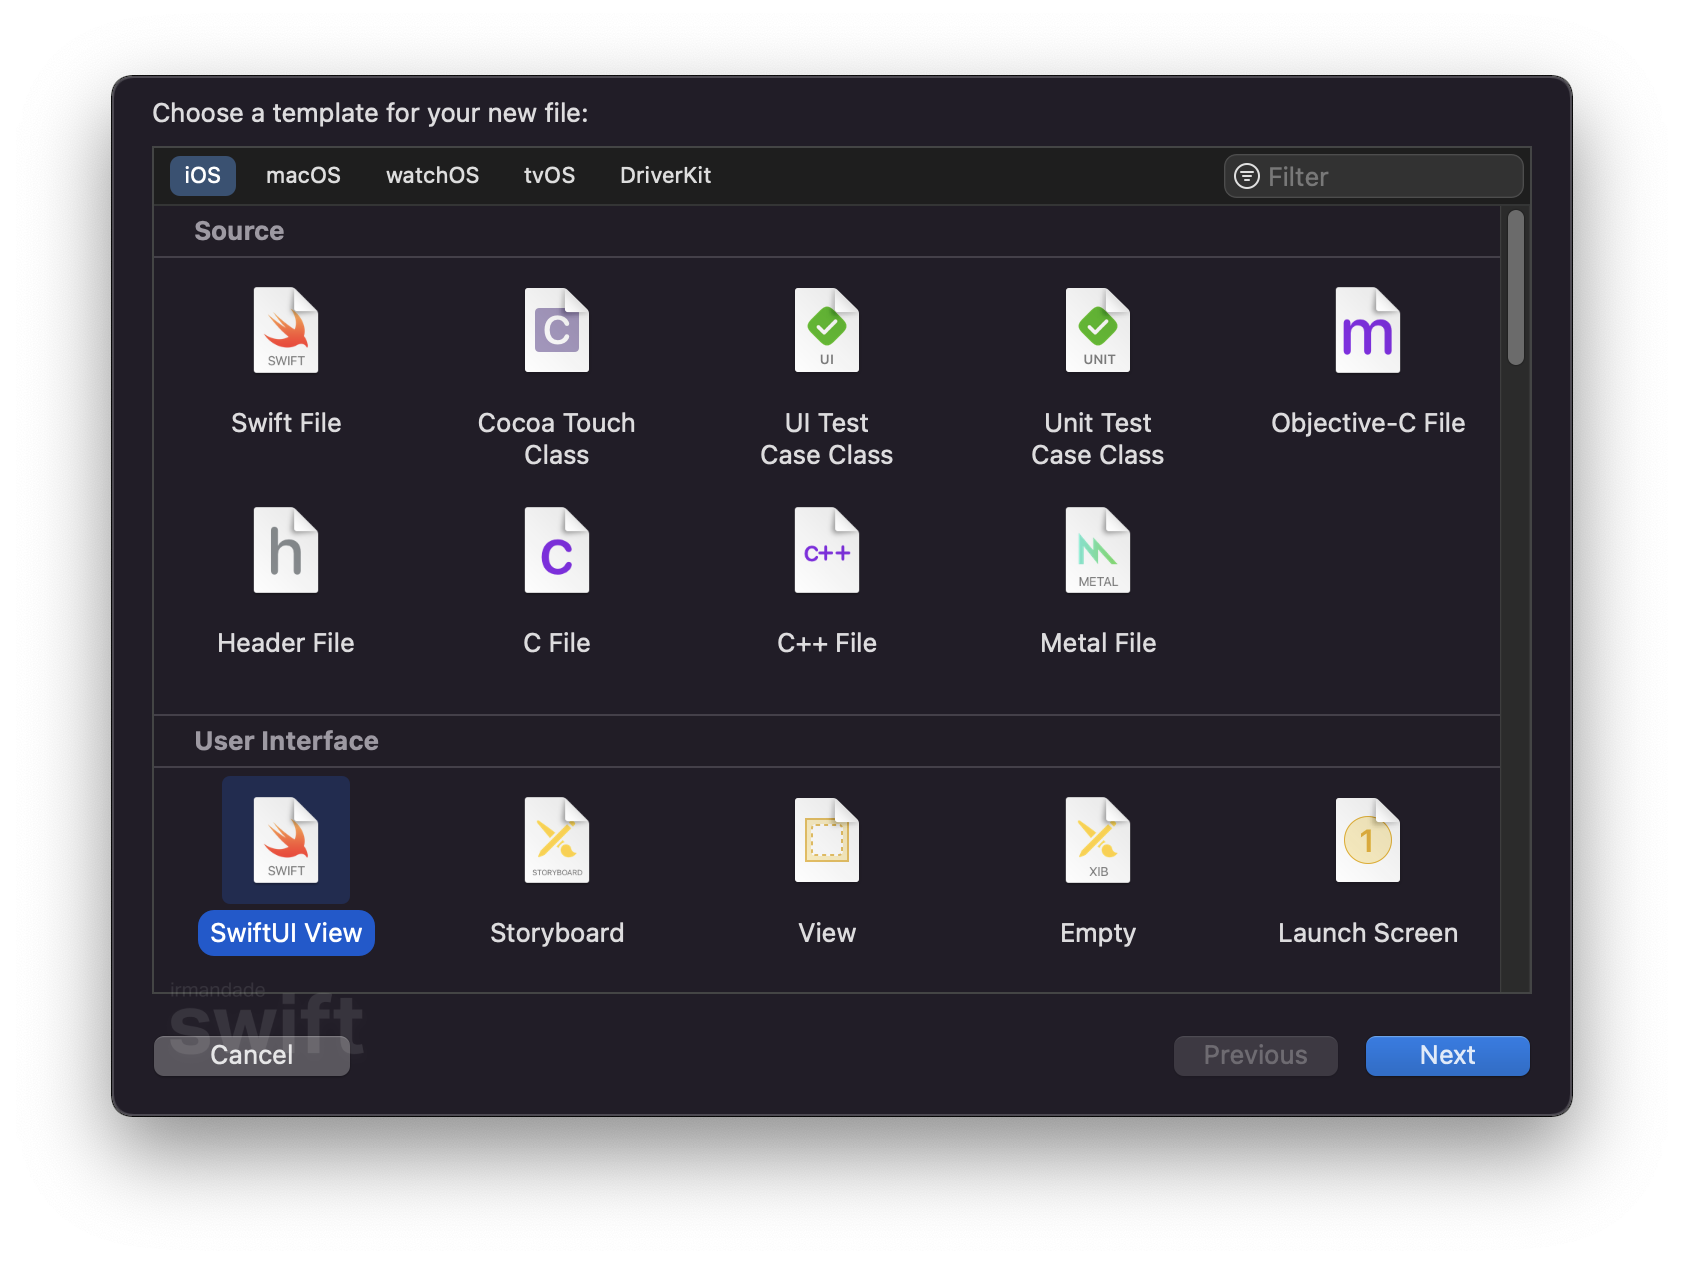The height and width of the screenshot is (1264, 1684).
Task: Select the Unit Test Case Class icon
Action: pyautogui.click(x=1098, y=330)
